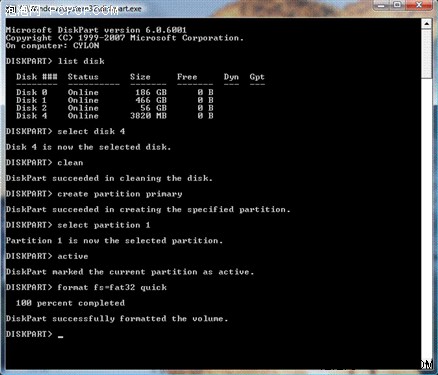The height and width of the screenshot is (375, 438).
Task: Click the 'Gpt' column header
Action: (x=257, y=77)
